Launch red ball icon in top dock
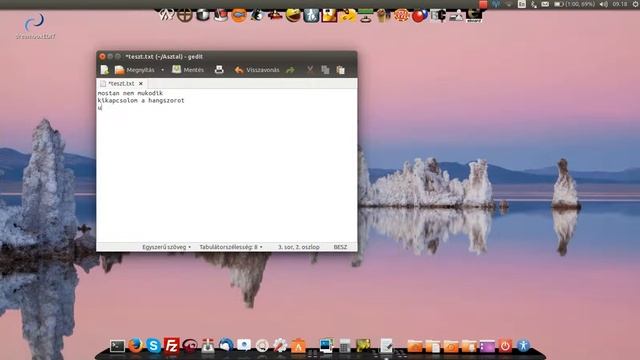Screen dimensions: 640x360 [419, 16]
